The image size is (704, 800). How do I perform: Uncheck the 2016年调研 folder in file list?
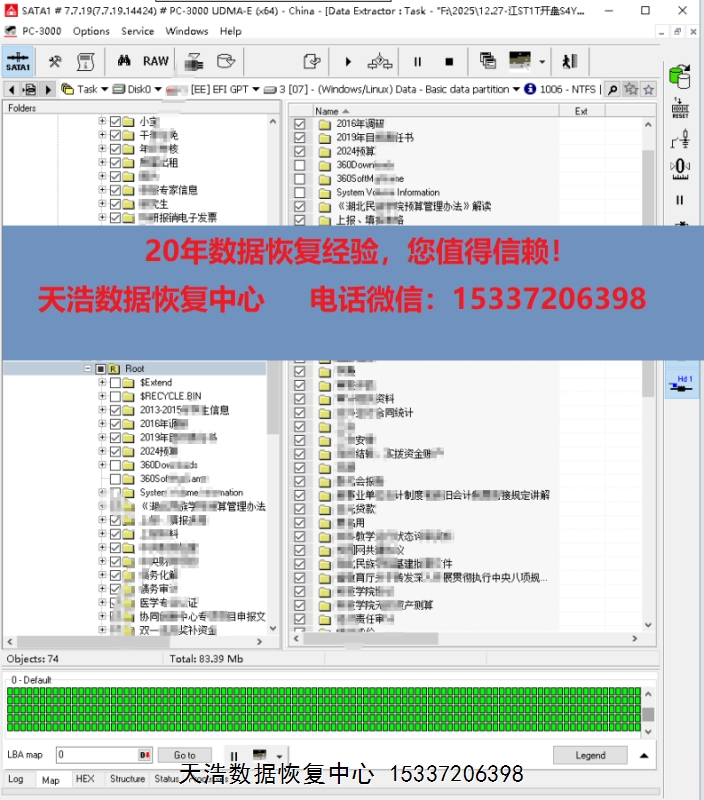tap(299, 124)
